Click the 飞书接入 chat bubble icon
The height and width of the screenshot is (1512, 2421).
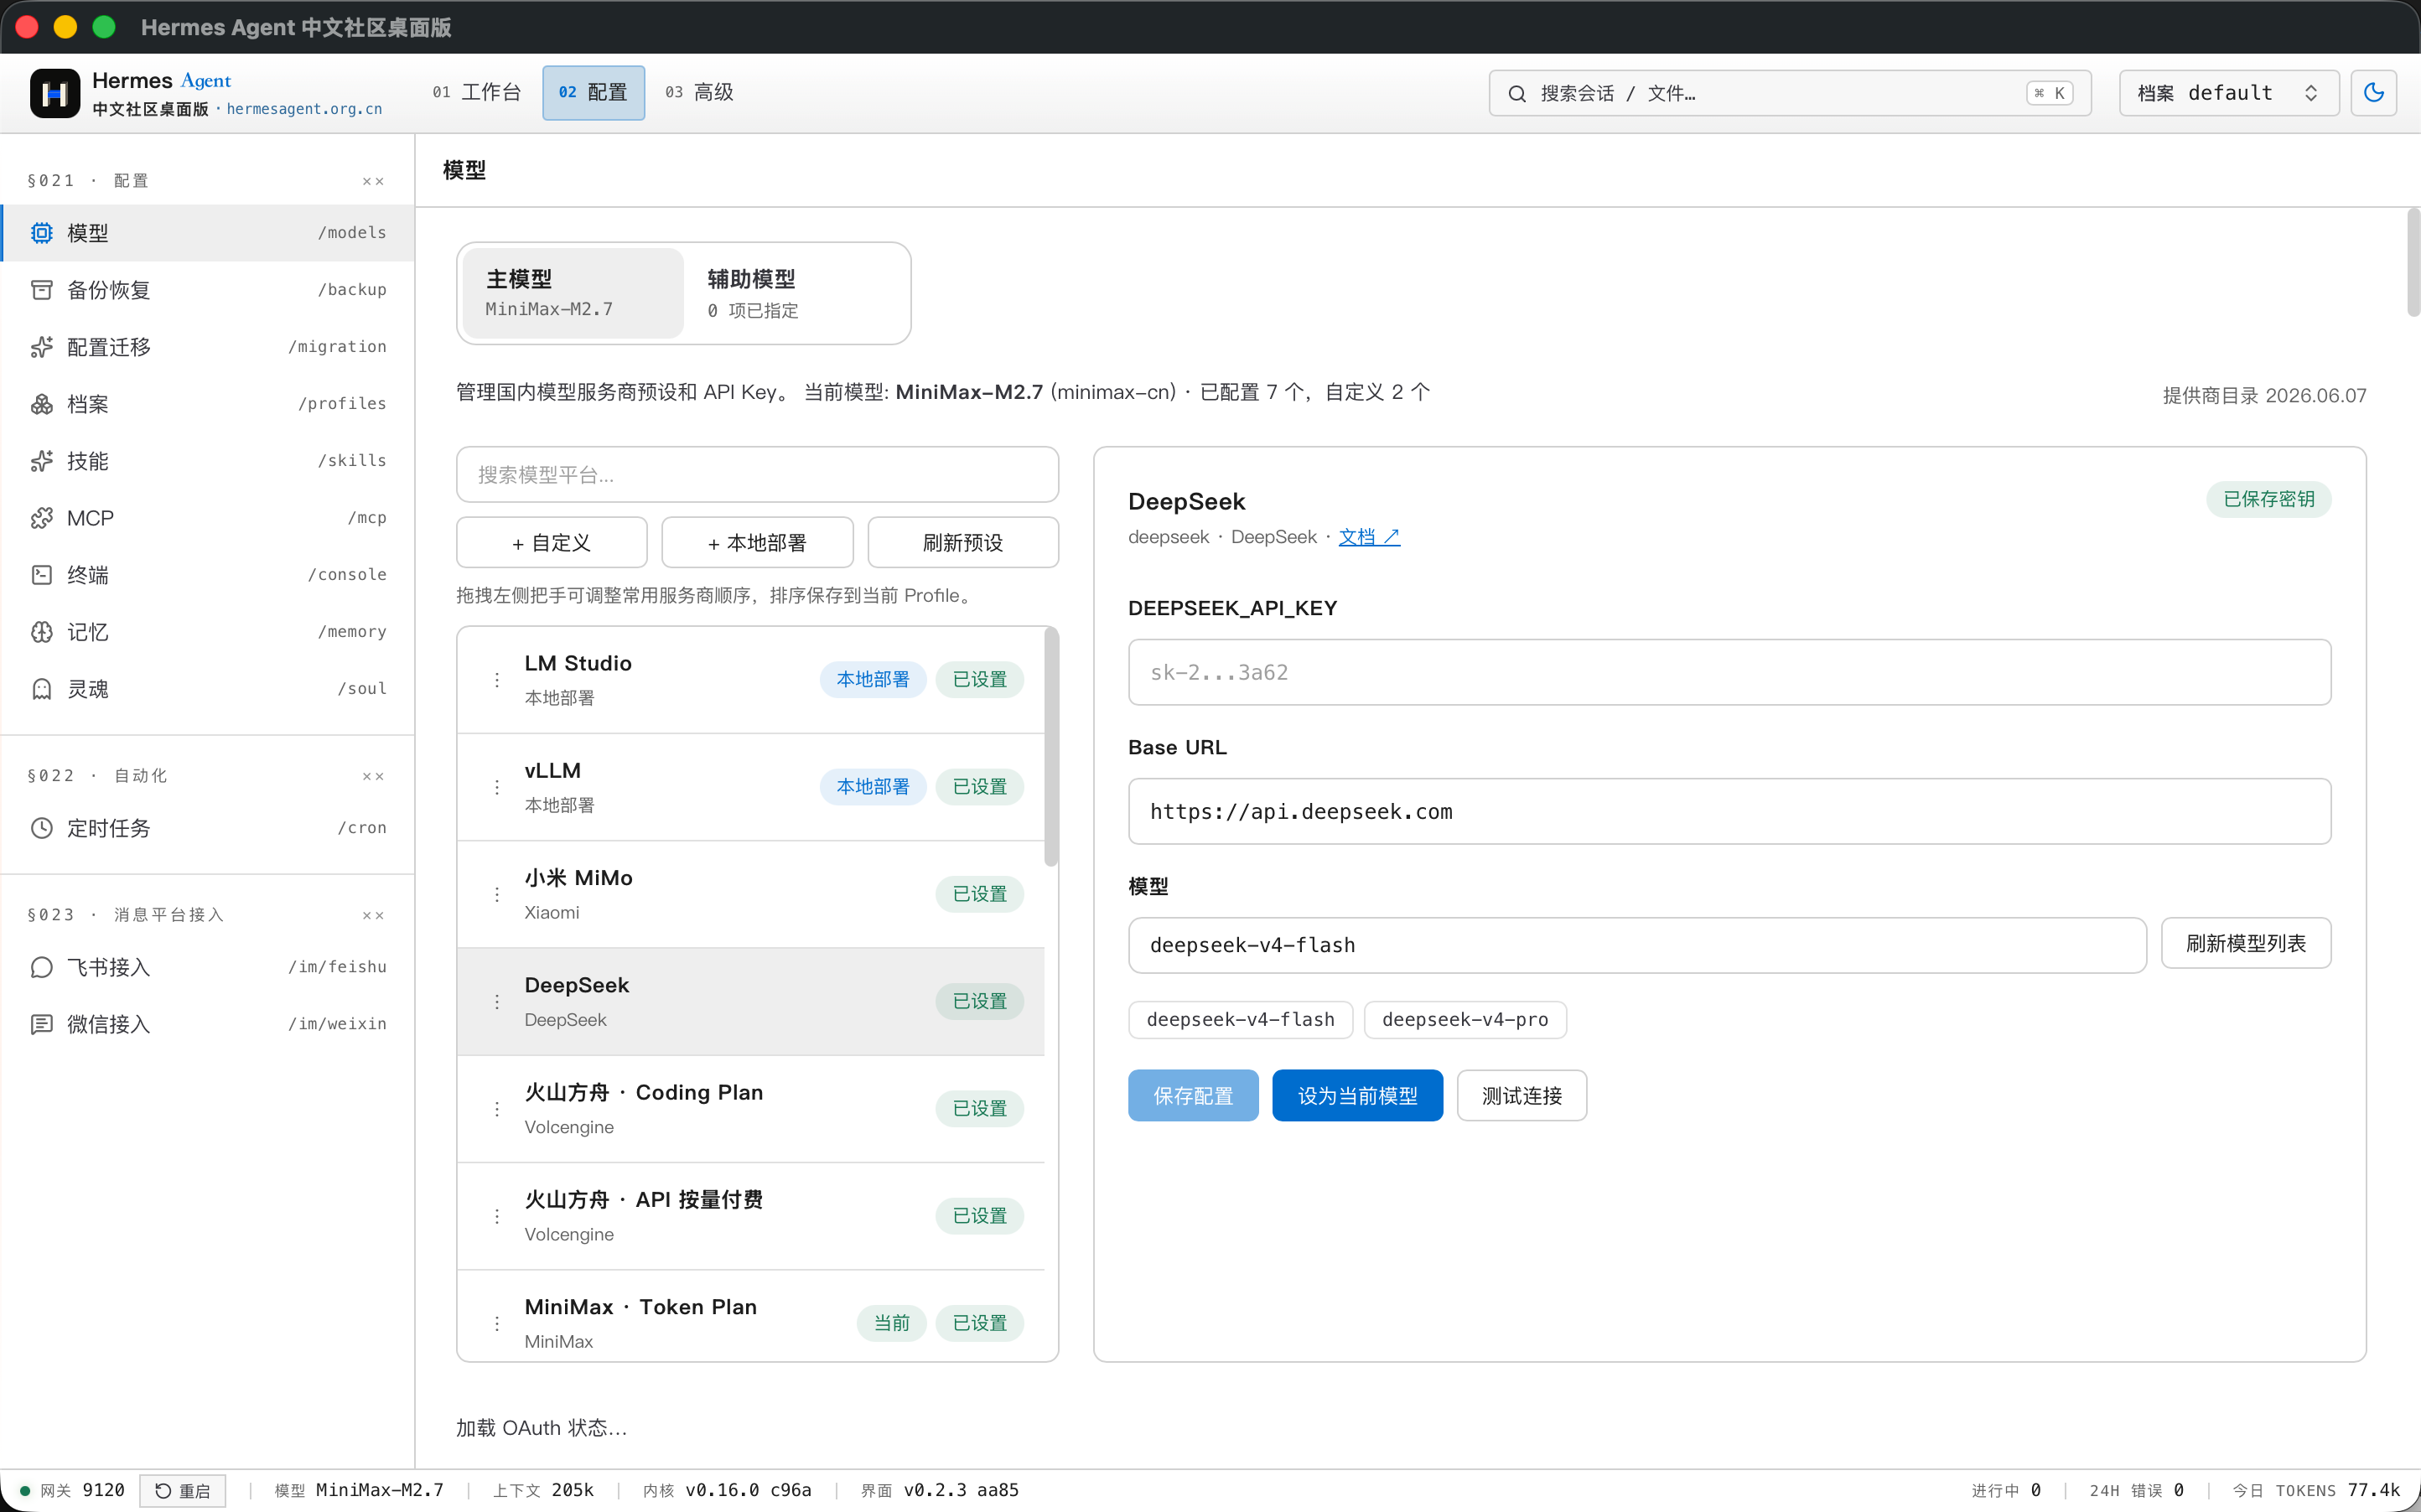(41, 967)
